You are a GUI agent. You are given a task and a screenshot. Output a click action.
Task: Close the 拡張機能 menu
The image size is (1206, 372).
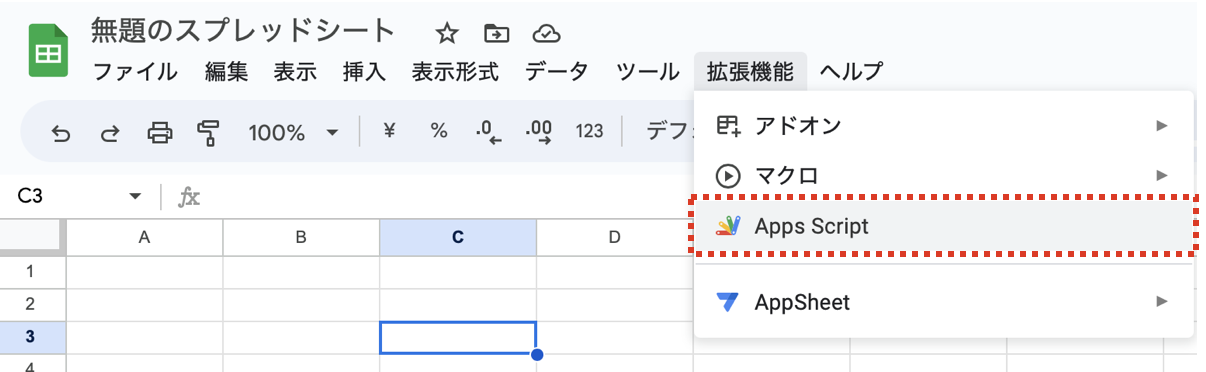coord(750,71)
